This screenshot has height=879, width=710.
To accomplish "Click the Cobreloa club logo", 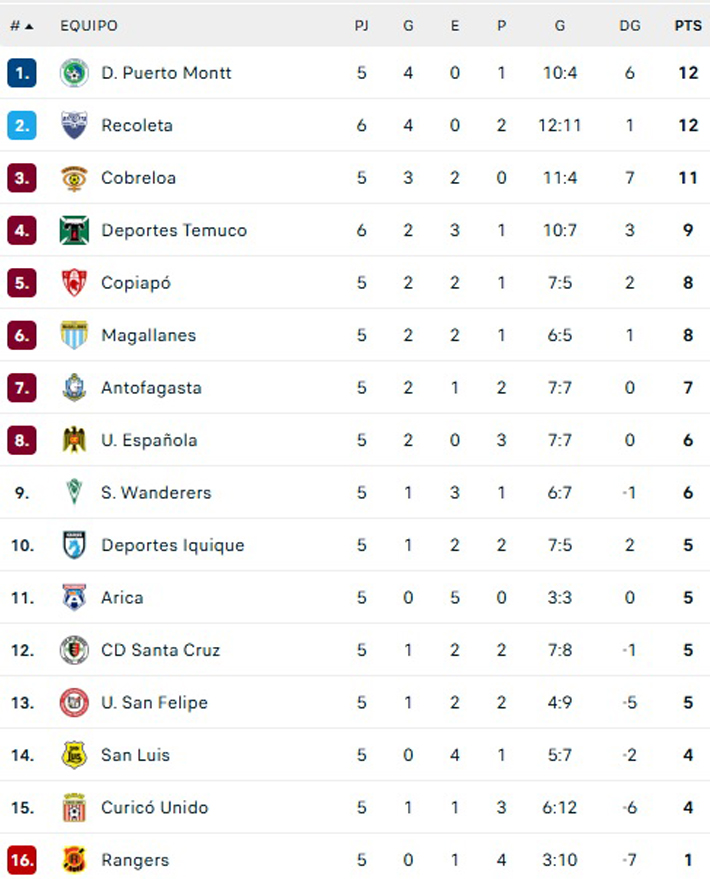I will (74, 178).
